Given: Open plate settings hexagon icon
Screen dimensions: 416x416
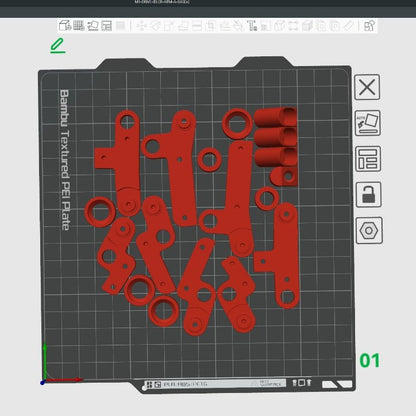Looking at the screenshot, I should [x=369, y=231].
